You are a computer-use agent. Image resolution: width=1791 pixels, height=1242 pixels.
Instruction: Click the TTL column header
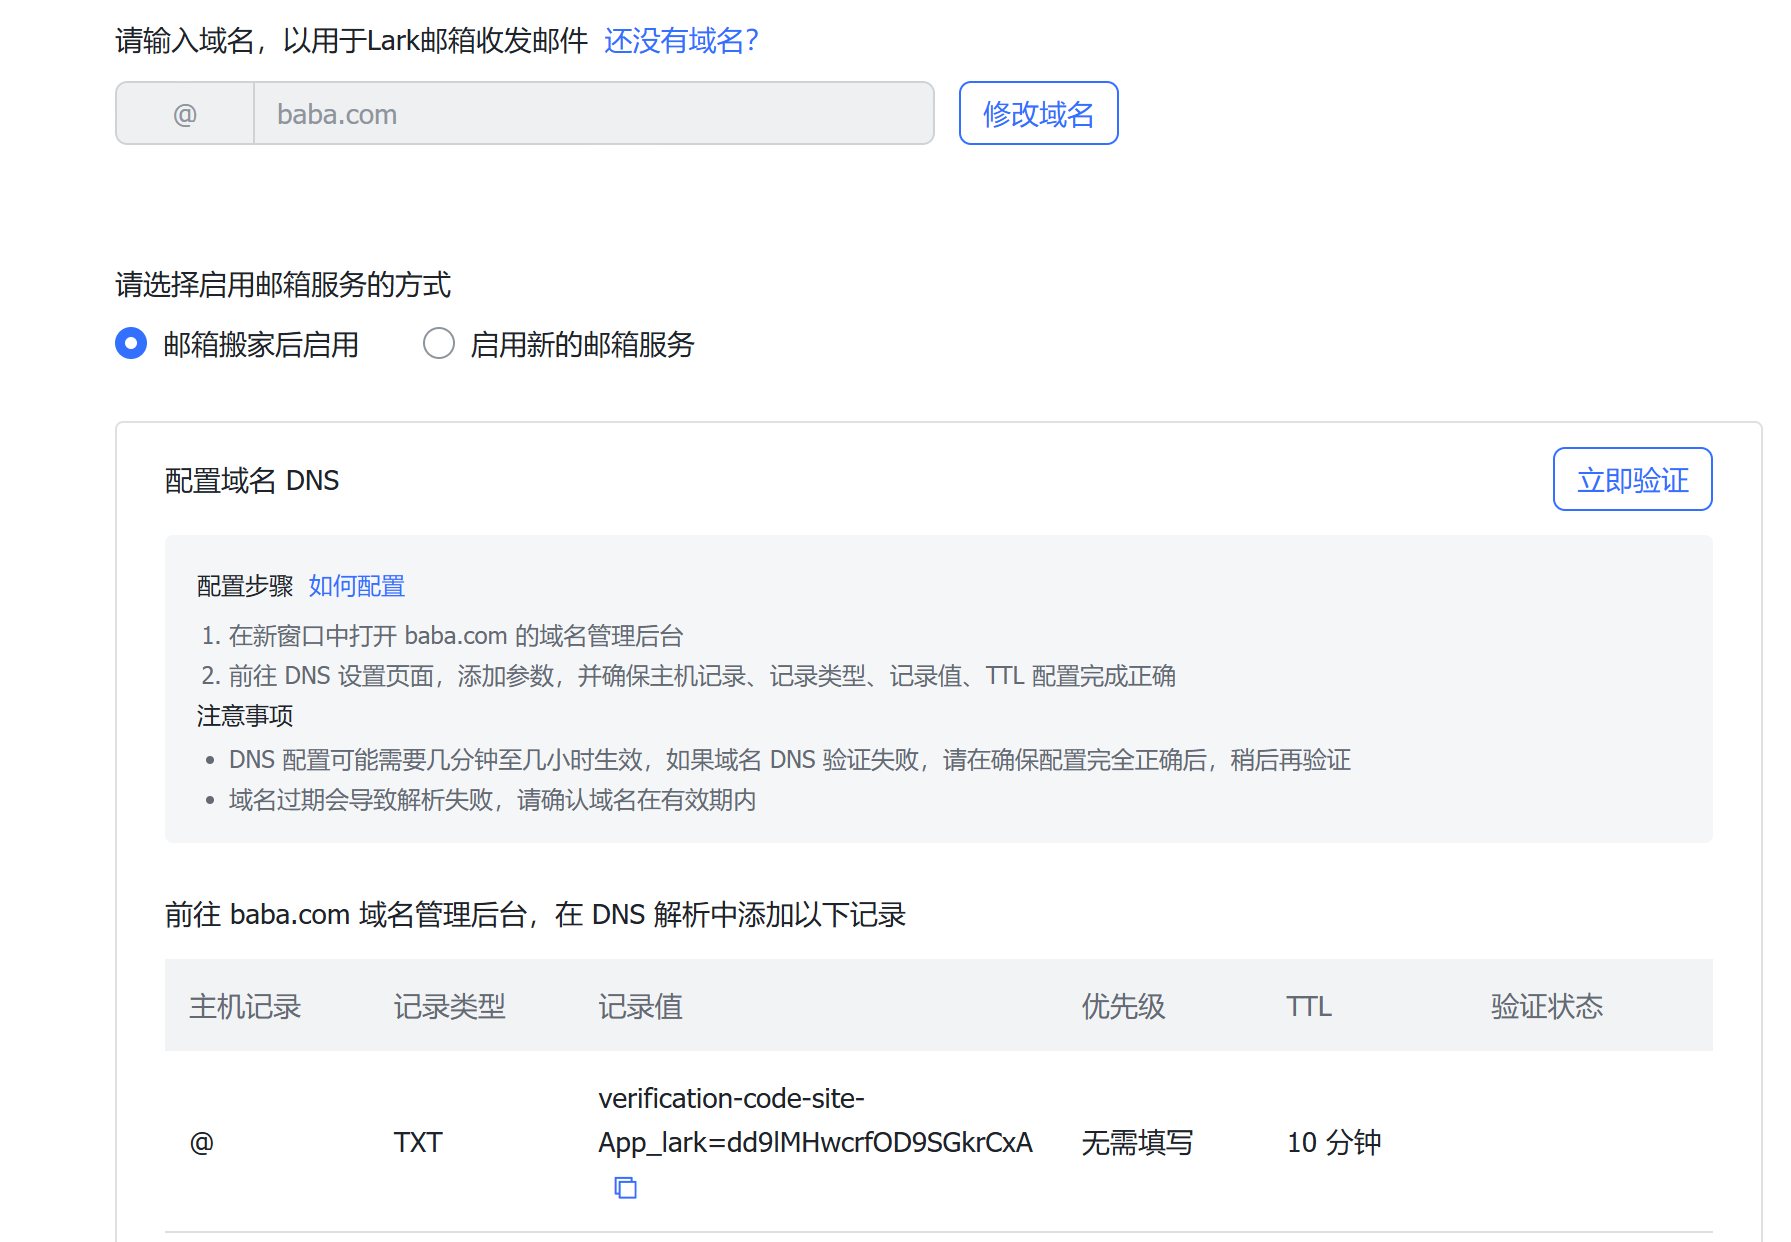coord(1308,1006)
